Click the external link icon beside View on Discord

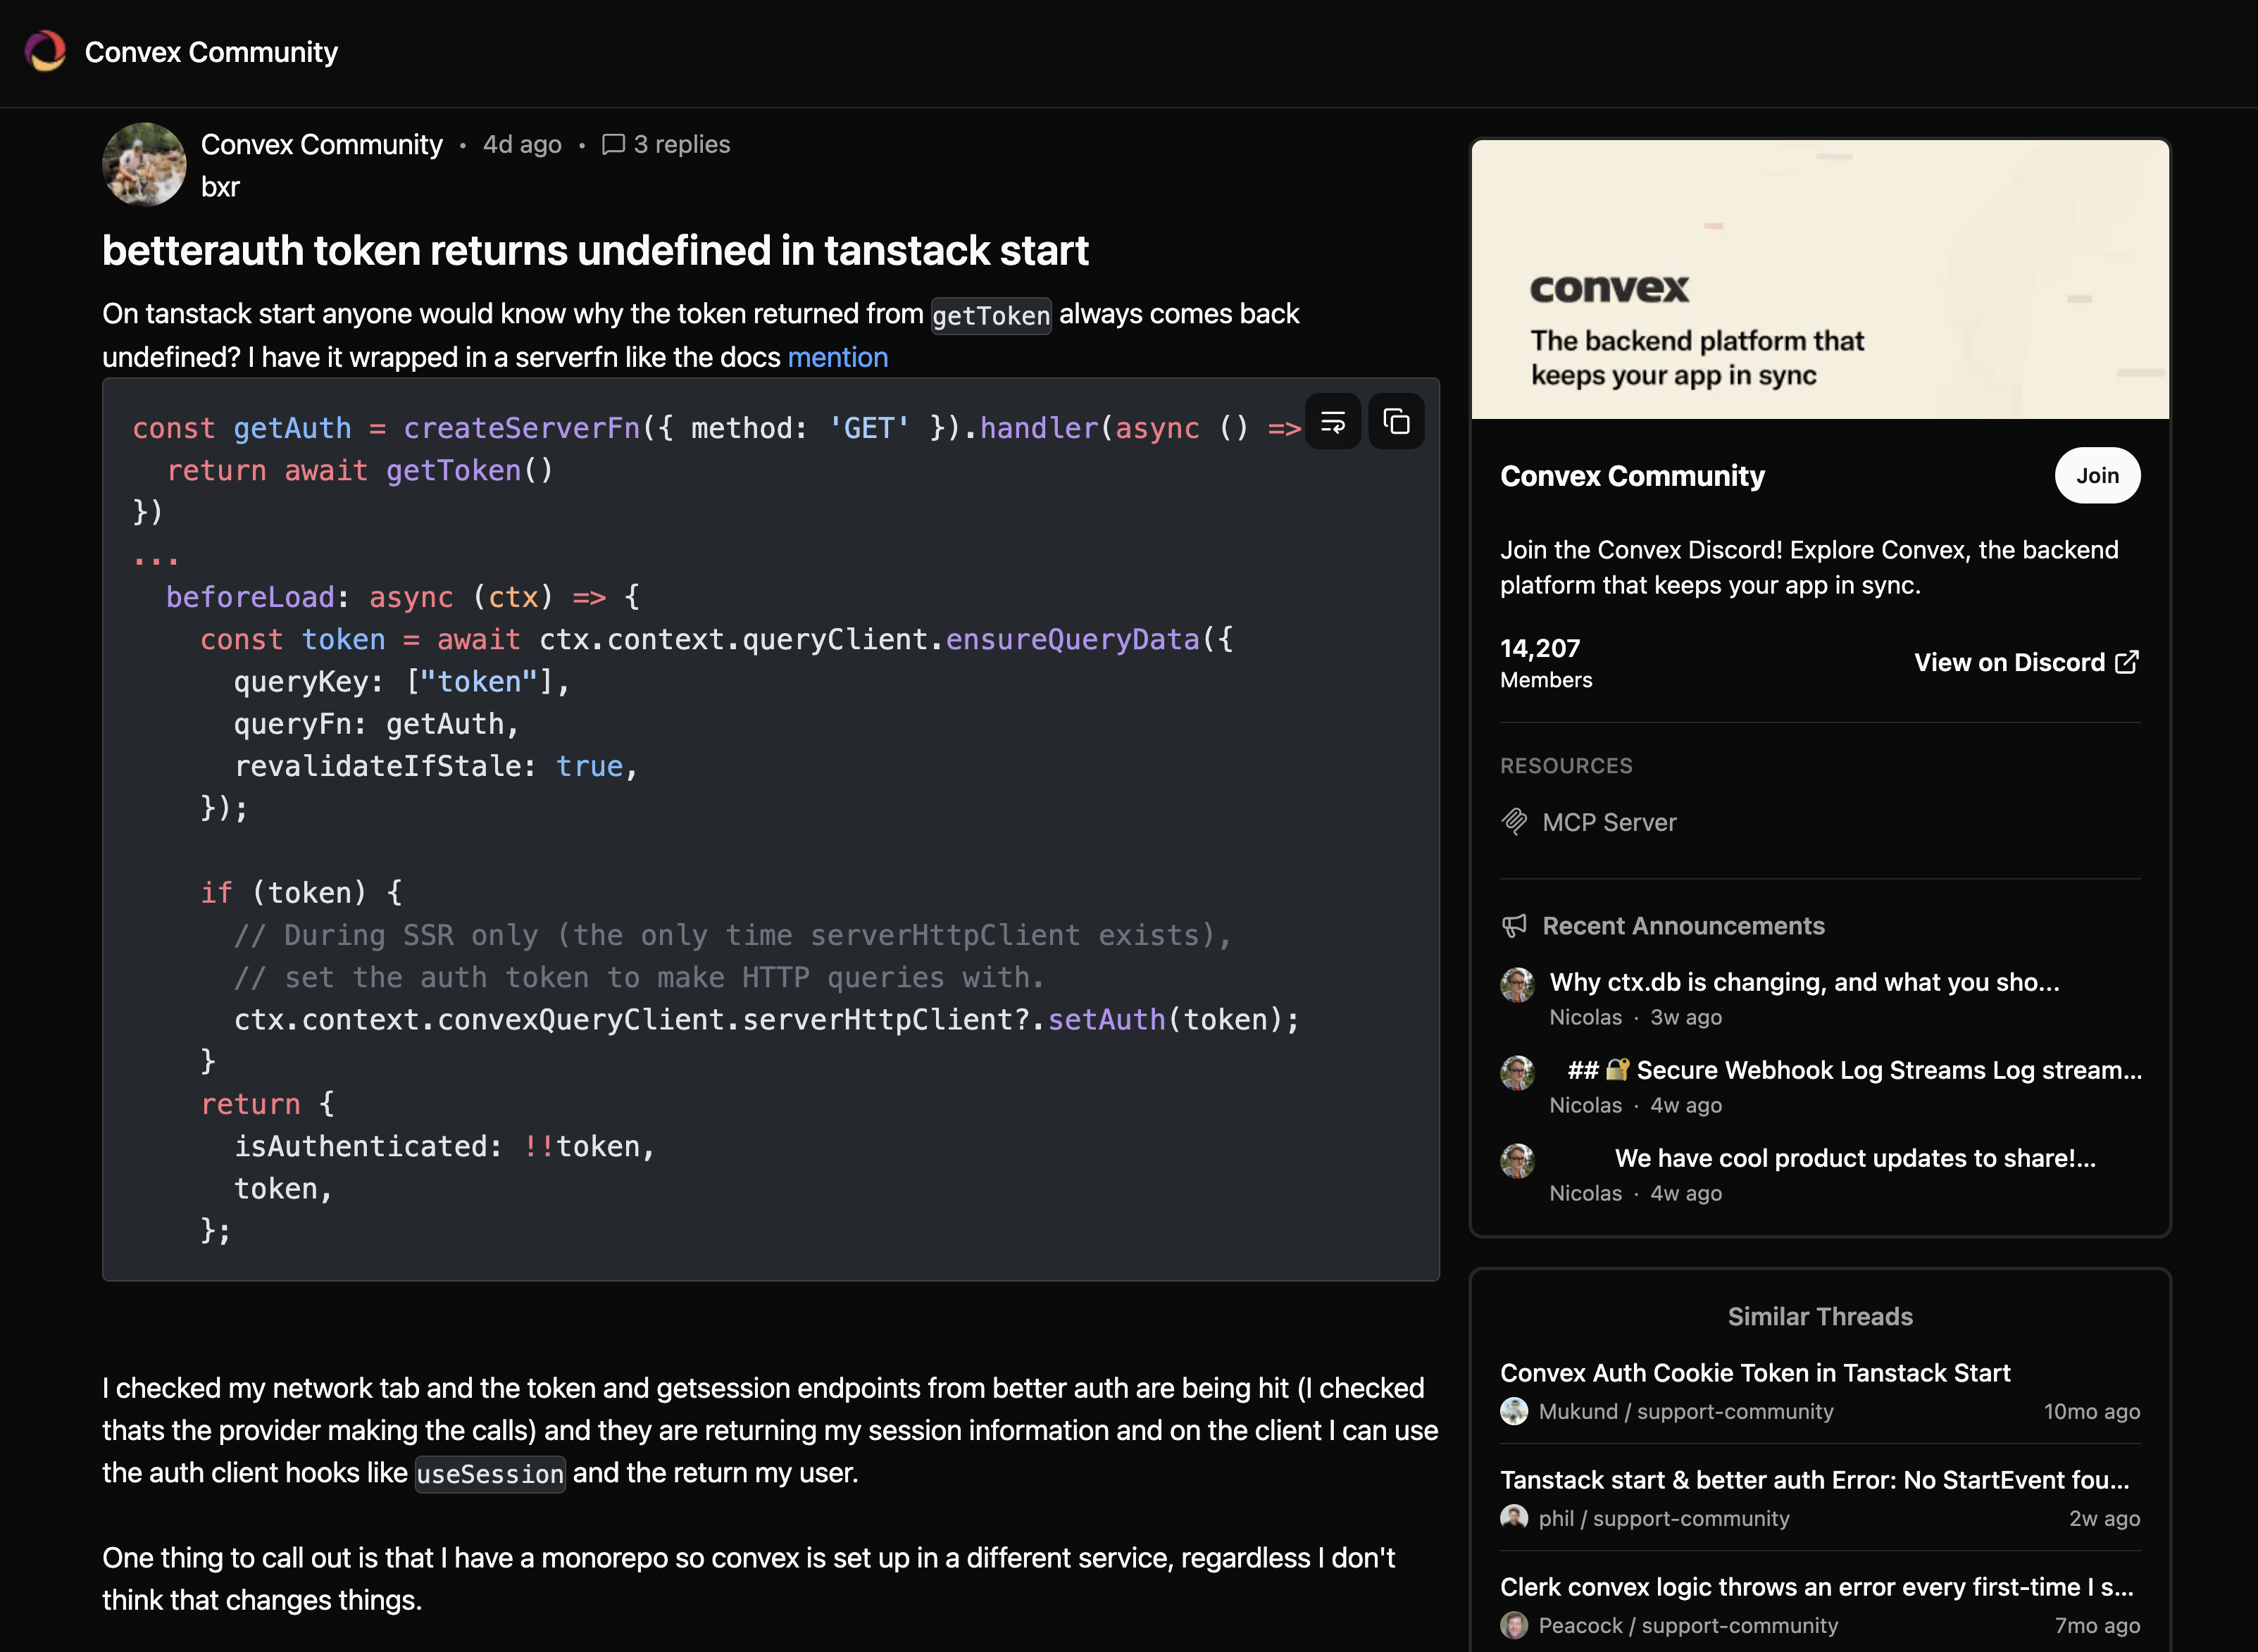pos(2127,662)
